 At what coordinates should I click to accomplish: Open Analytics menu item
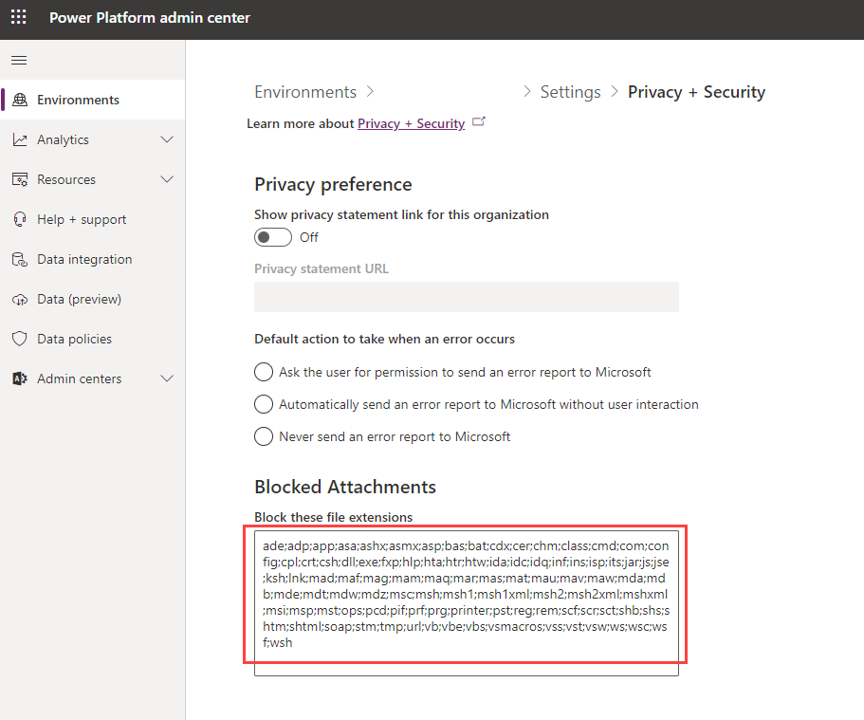click(x=93, y=140)
